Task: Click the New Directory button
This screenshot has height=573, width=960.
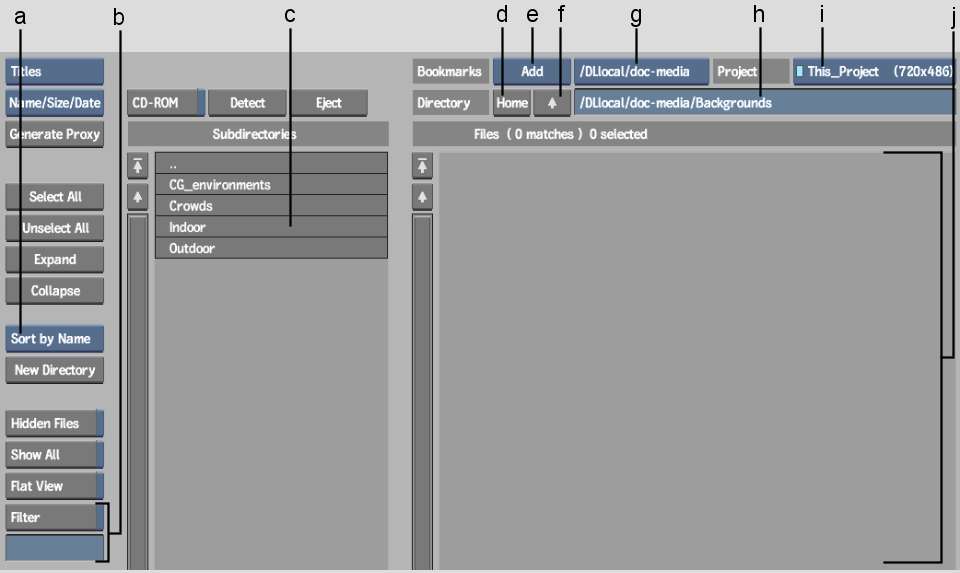Action: 54,370
